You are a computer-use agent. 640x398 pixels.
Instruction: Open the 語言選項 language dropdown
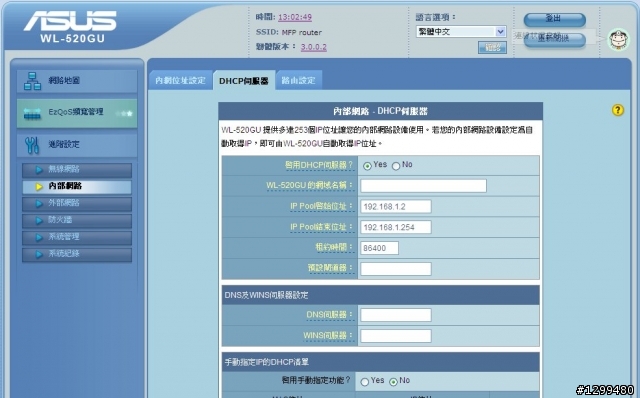(461, 31)
